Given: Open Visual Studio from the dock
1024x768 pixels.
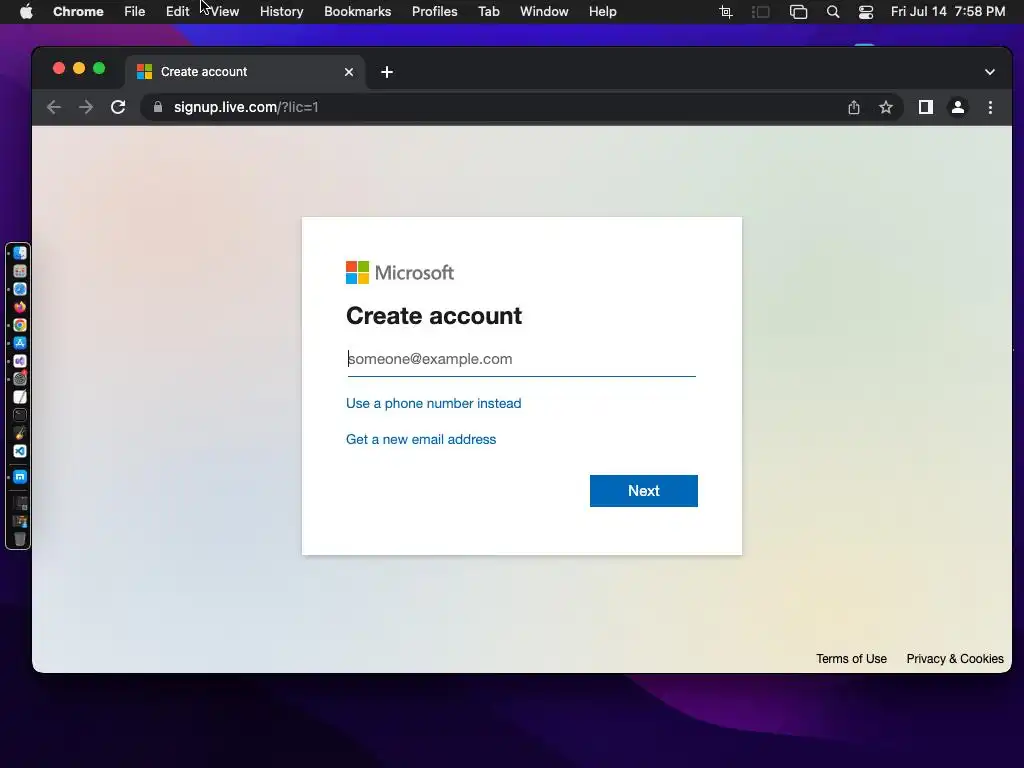Looking at the screenshot, I should [20, 361].
